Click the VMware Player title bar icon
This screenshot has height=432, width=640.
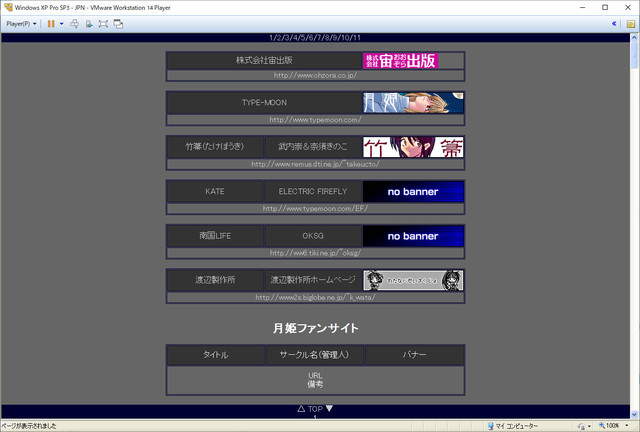pos(8,7)
